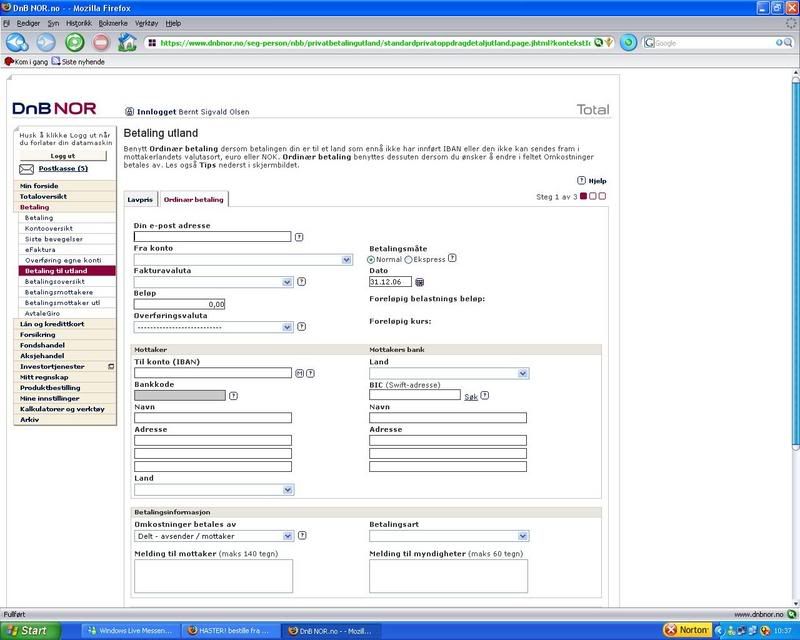Select the Normal payment method radio
This screenshot has height=640, width=800.
372,259
